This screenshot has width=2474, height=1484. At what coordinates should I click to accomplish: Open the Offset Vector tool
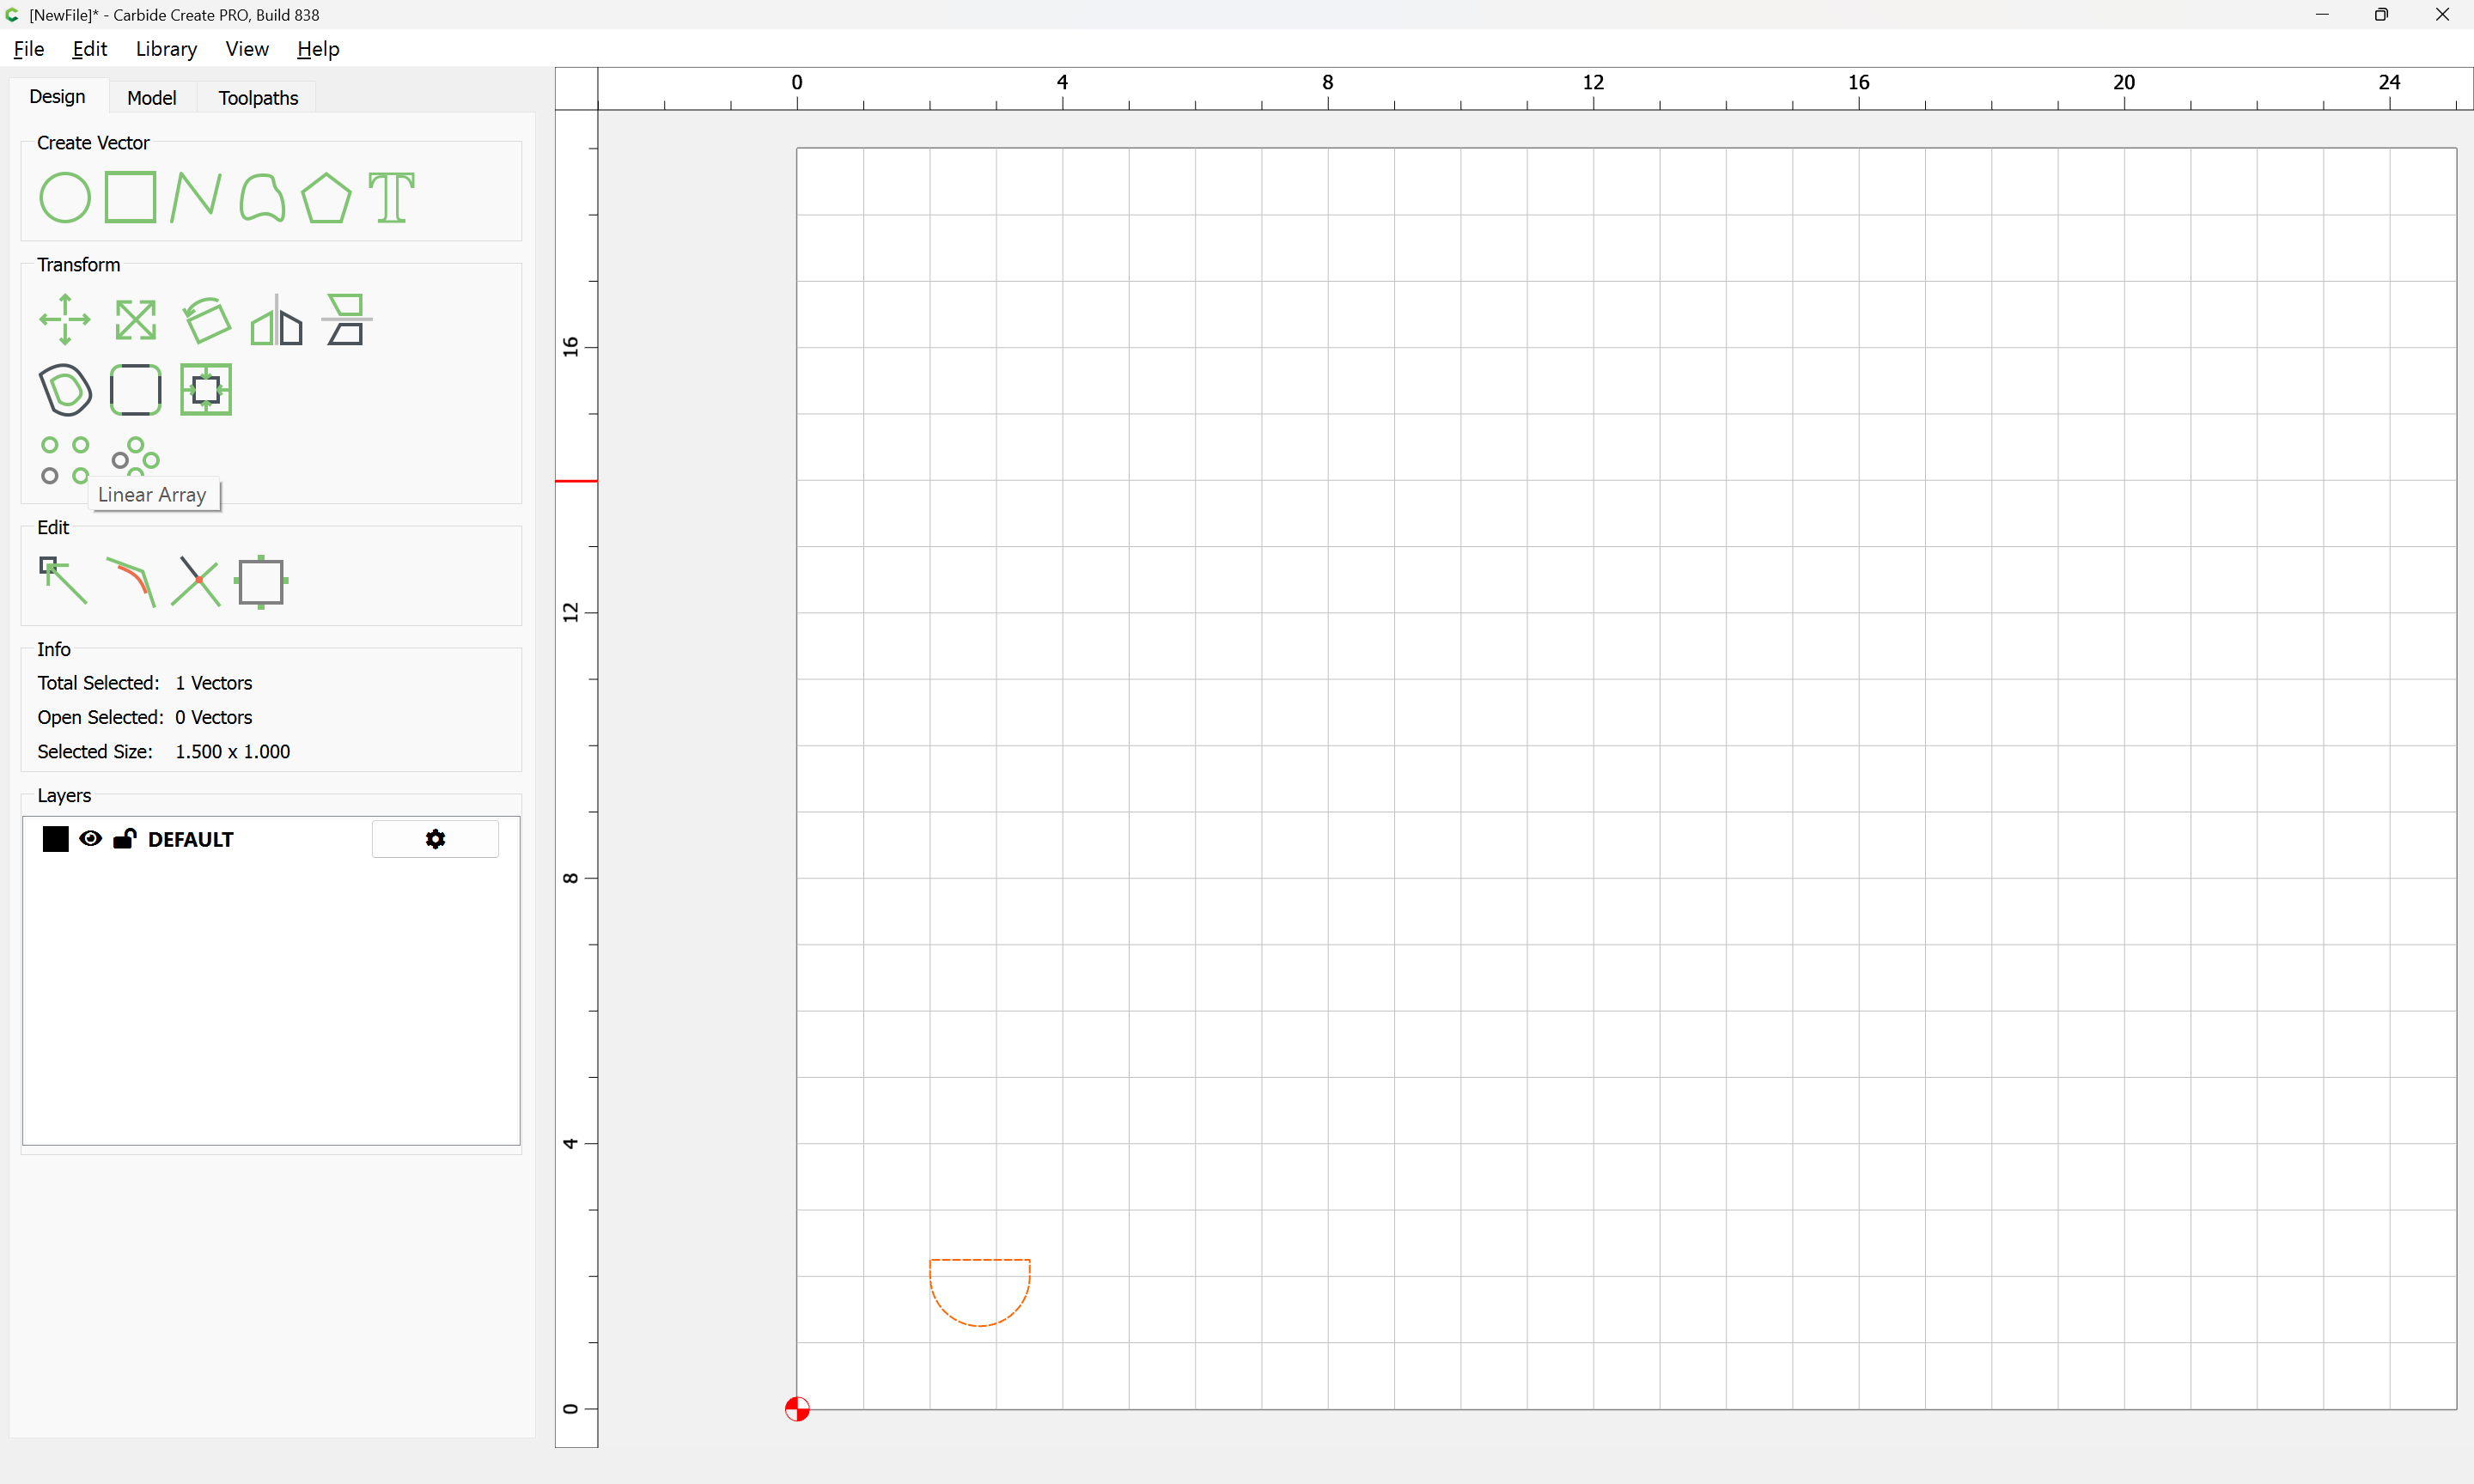65,389
